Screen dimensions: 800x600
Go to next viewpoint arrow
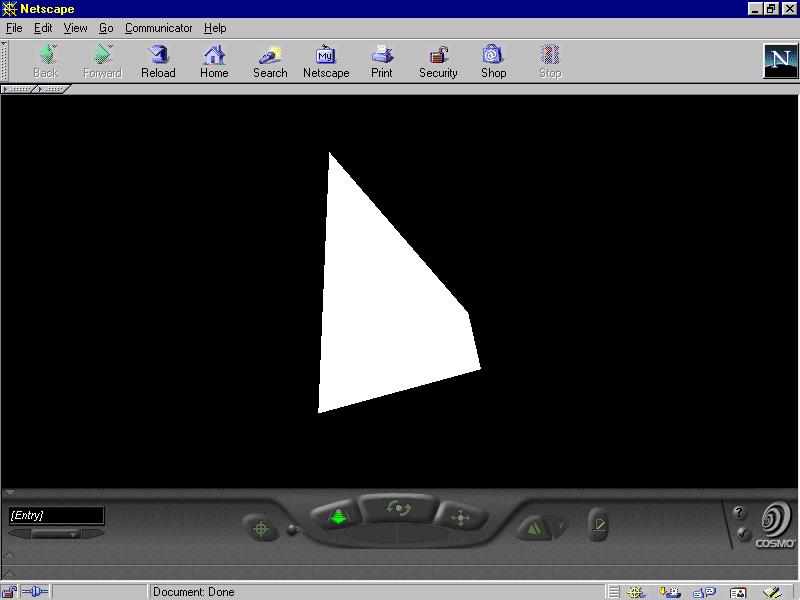94,534
